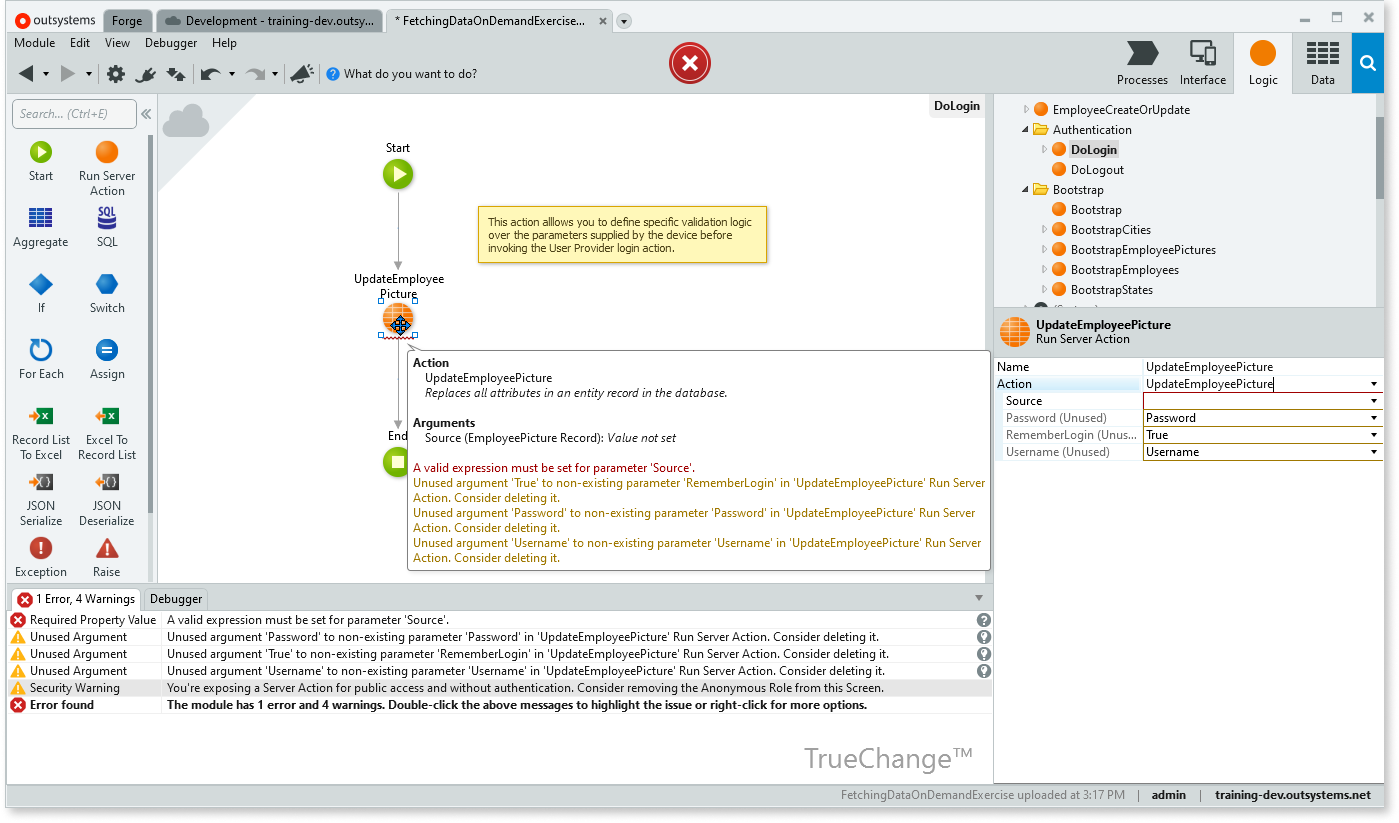Click the Unused Argument warning for Password
This screenshot has height=823, width=1399.
tap(400, 636)
